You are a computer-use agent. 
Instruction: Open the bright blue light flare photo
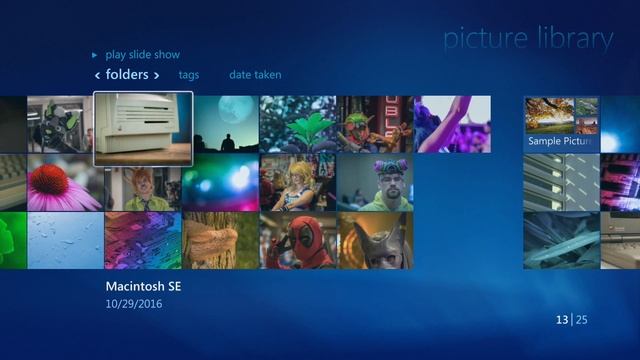(x=620, y=124)
